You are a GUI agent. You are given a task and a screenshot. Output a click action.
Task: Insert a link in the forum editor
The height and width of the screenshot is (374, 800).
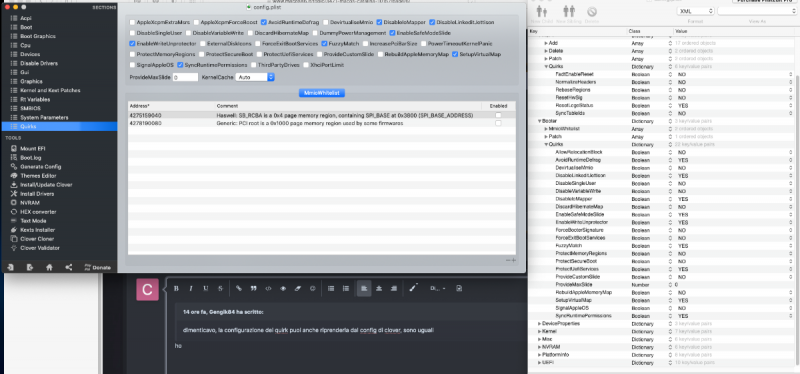(239, 288)
